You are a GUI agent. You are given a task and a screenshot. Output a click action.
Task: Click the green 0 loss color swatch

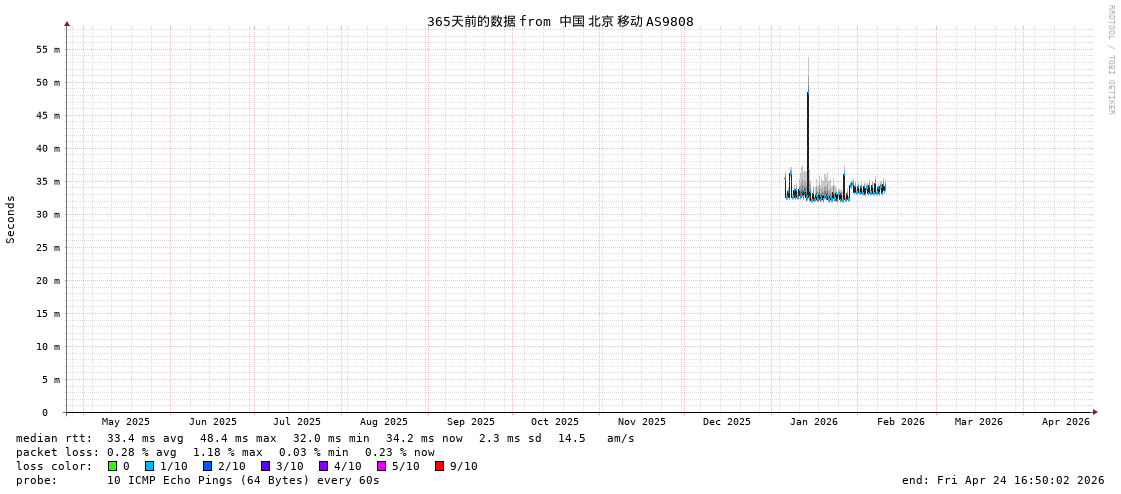pos(113,466)
